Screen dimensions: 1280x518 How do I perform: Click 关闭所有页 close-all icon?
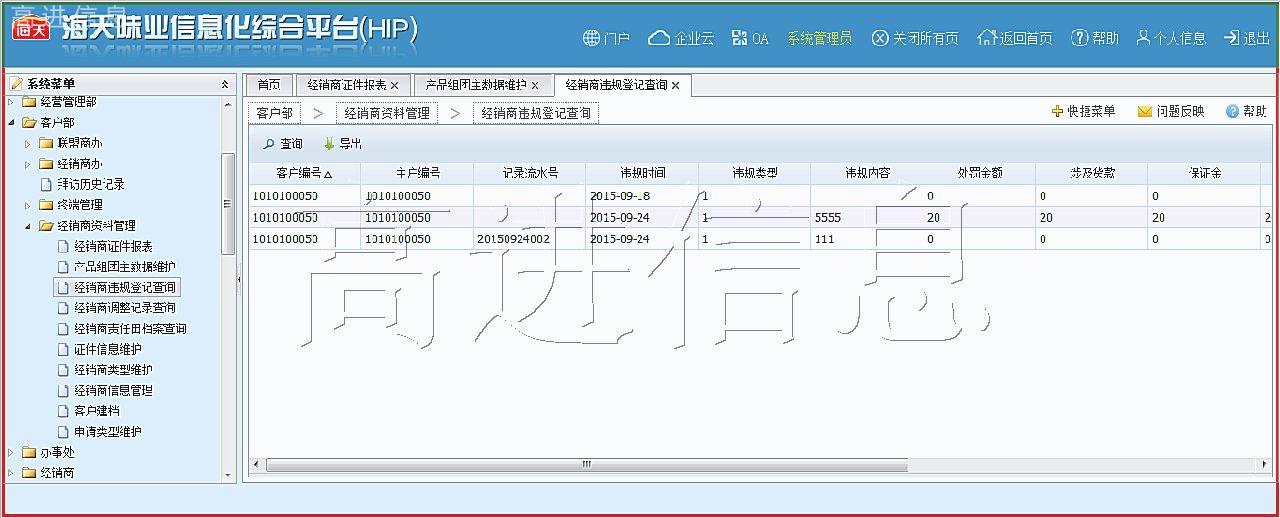pyautogui.click(x=880, y=39)
